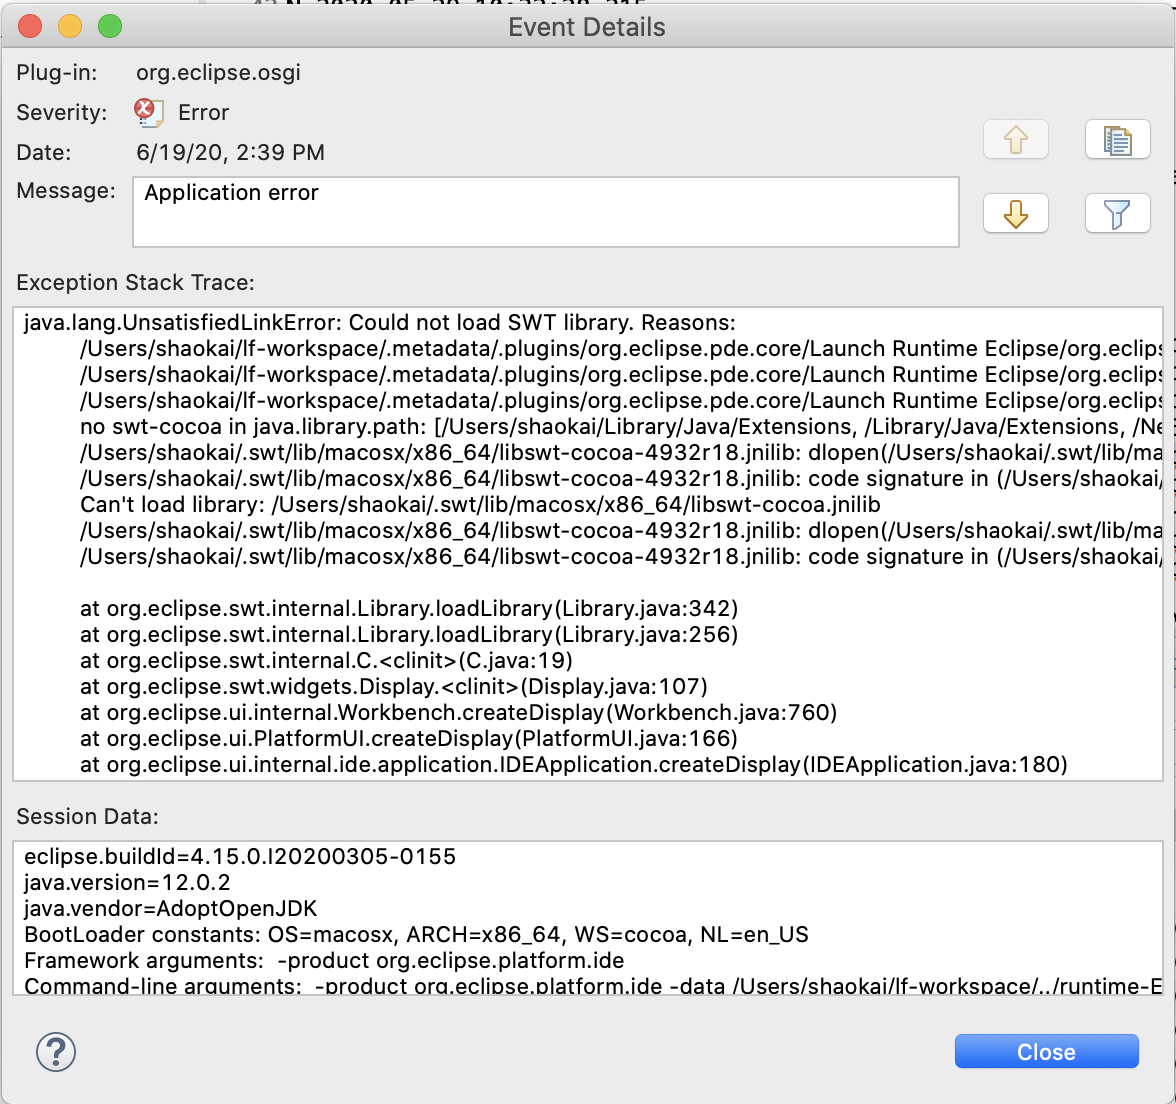Click the red Error severity icon
This screenshot has height=1104, width=1176.
click(x=148, y=112)
